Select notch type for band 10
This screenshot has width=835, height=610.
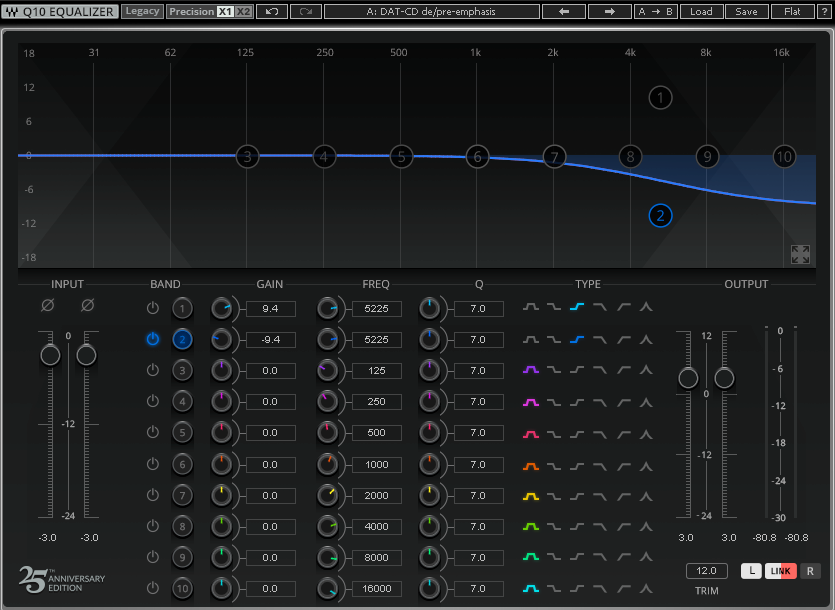[x=646, y=588]
